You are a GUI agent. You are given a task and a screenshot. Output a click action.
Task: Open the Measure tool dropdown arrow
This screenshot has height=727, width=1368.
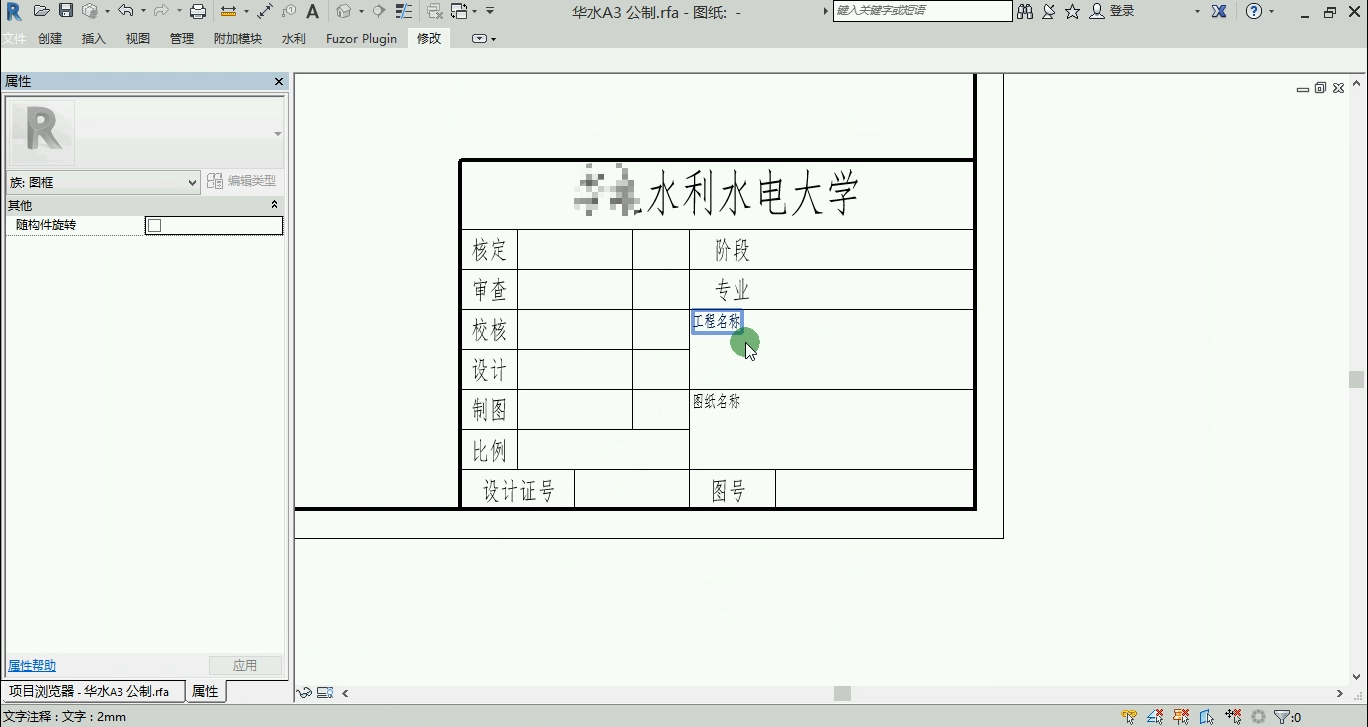click(246, 11)
